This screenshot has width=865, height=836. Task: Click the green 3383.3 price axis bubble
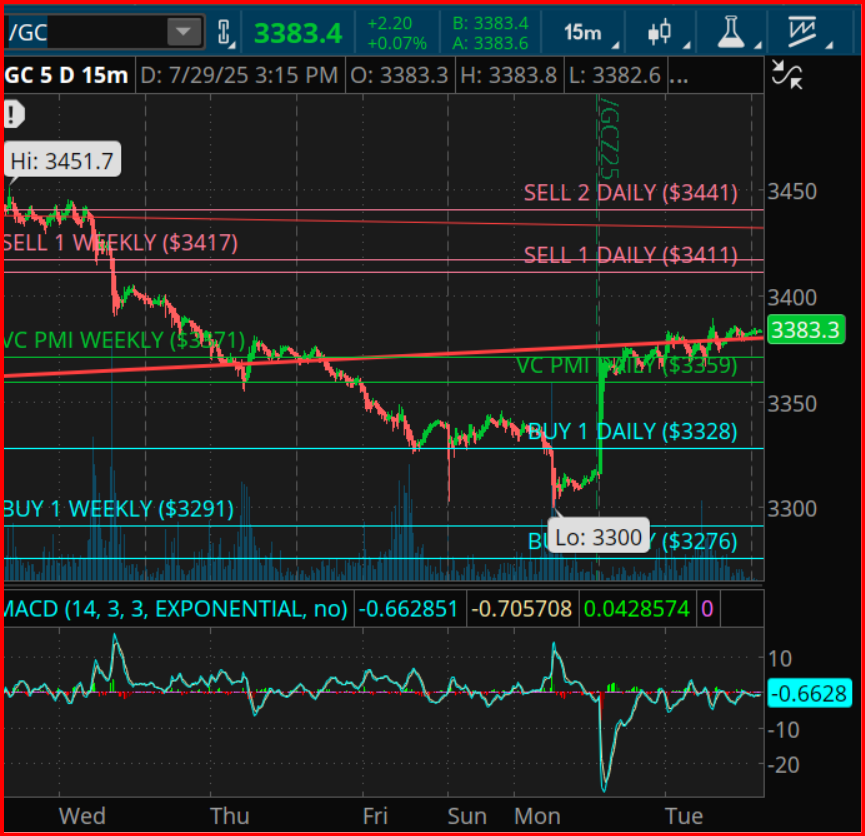[806, 327]
